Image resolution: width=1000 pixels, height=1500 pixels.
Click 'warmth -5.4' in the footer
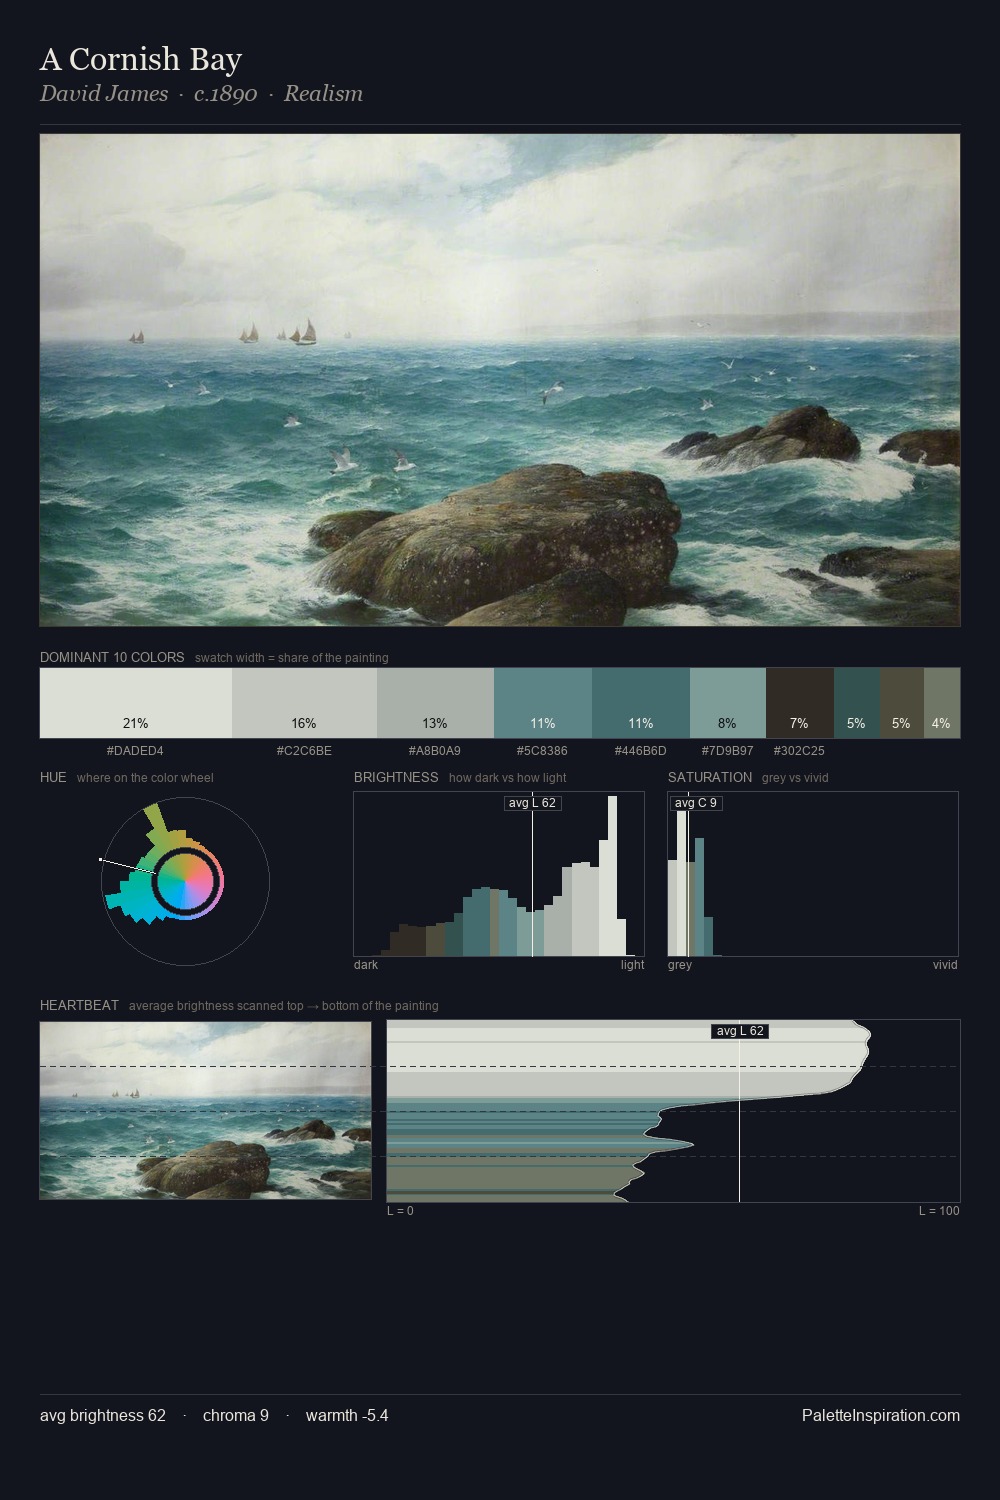pos(347,1415)
